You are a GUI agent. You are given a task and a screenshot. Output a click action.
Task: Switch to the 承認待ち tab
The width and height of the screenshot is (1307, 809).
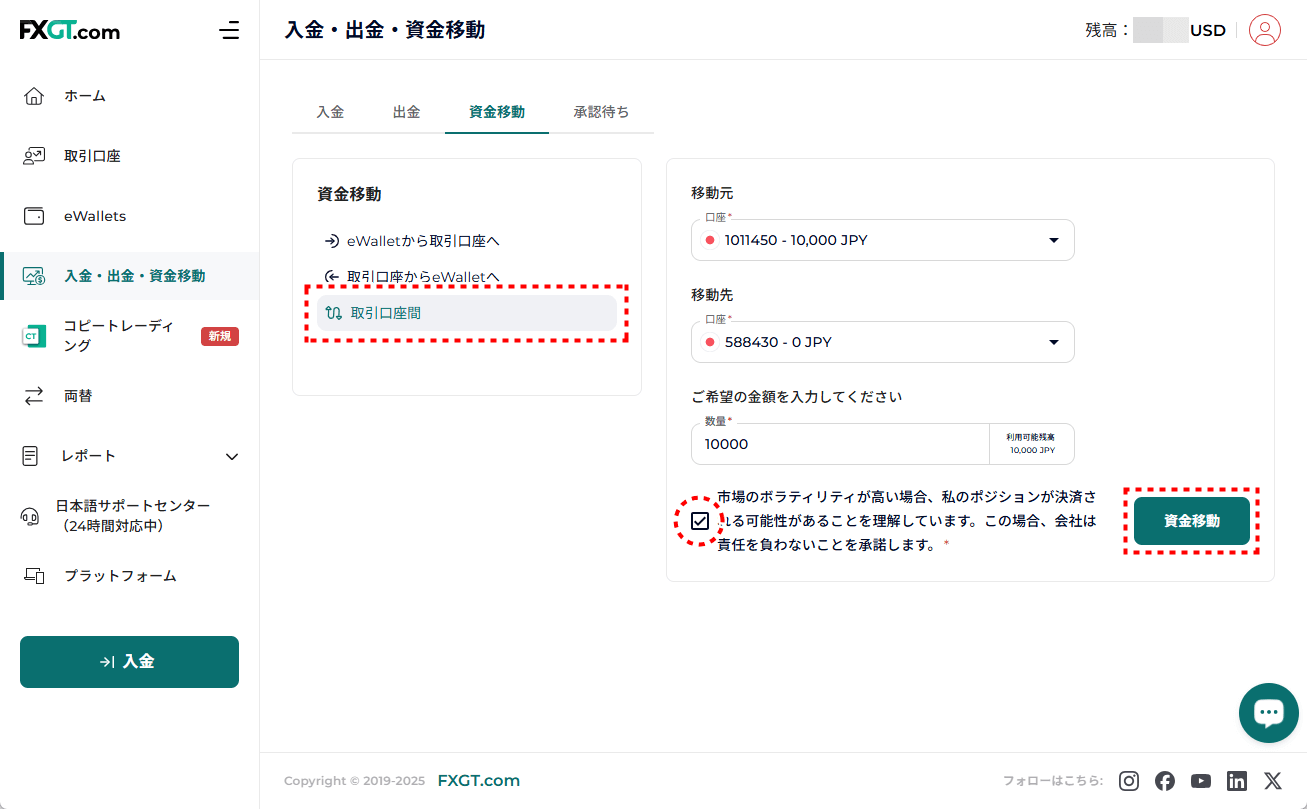[x=601, y=112]
